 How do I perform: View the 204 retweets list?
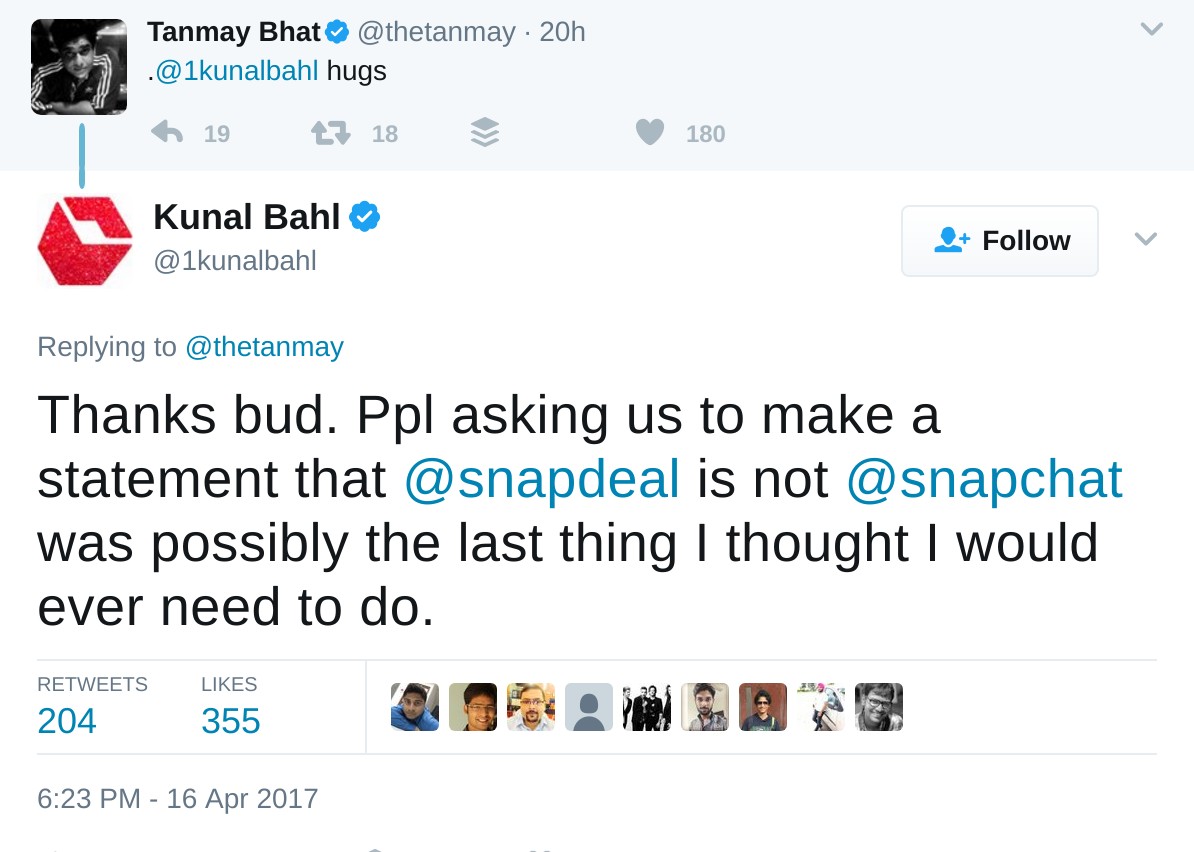67,720
